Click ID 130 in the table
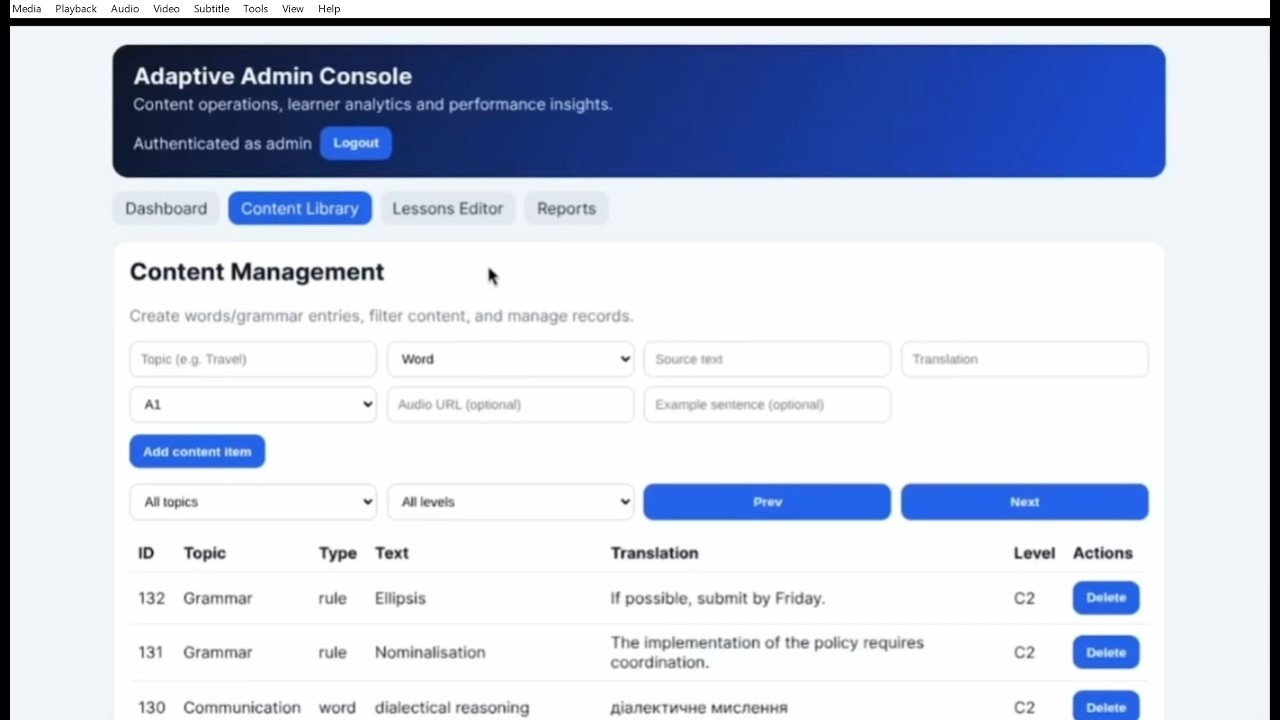 [151, 707]
